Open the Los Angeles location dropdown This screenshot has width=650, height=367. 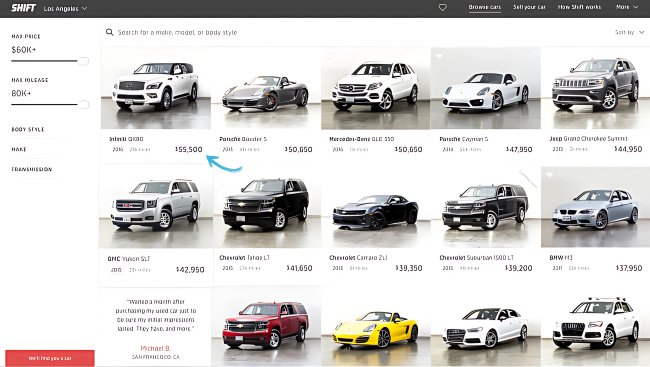(x=65, y=8)
